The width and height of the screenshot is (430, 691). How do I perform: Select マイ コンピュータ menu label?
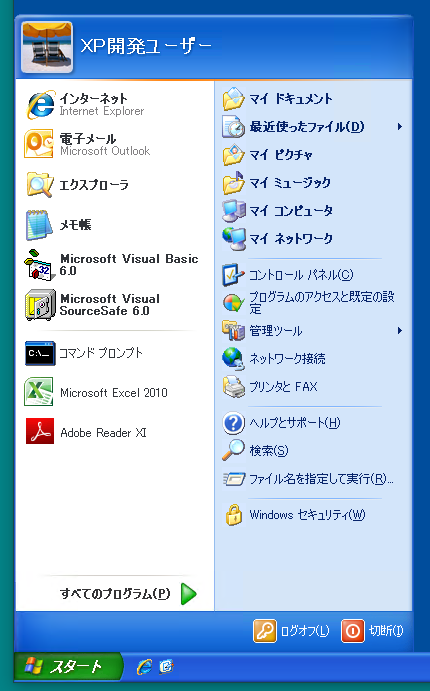point(291,211)
